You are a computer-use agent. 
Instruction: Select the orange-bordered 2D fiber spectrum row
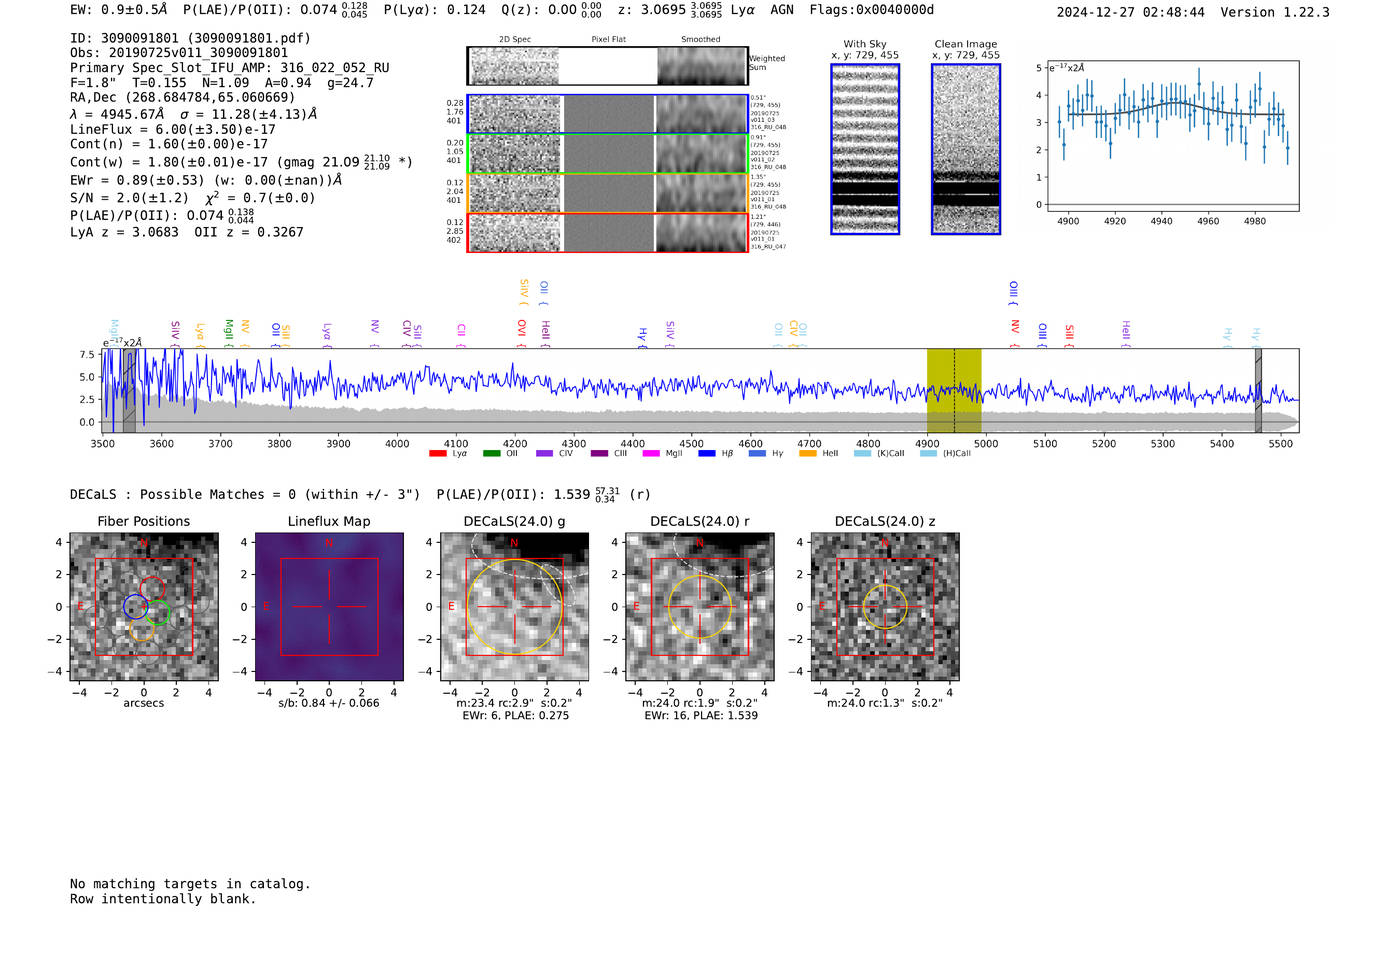click(x=607, y=193)
